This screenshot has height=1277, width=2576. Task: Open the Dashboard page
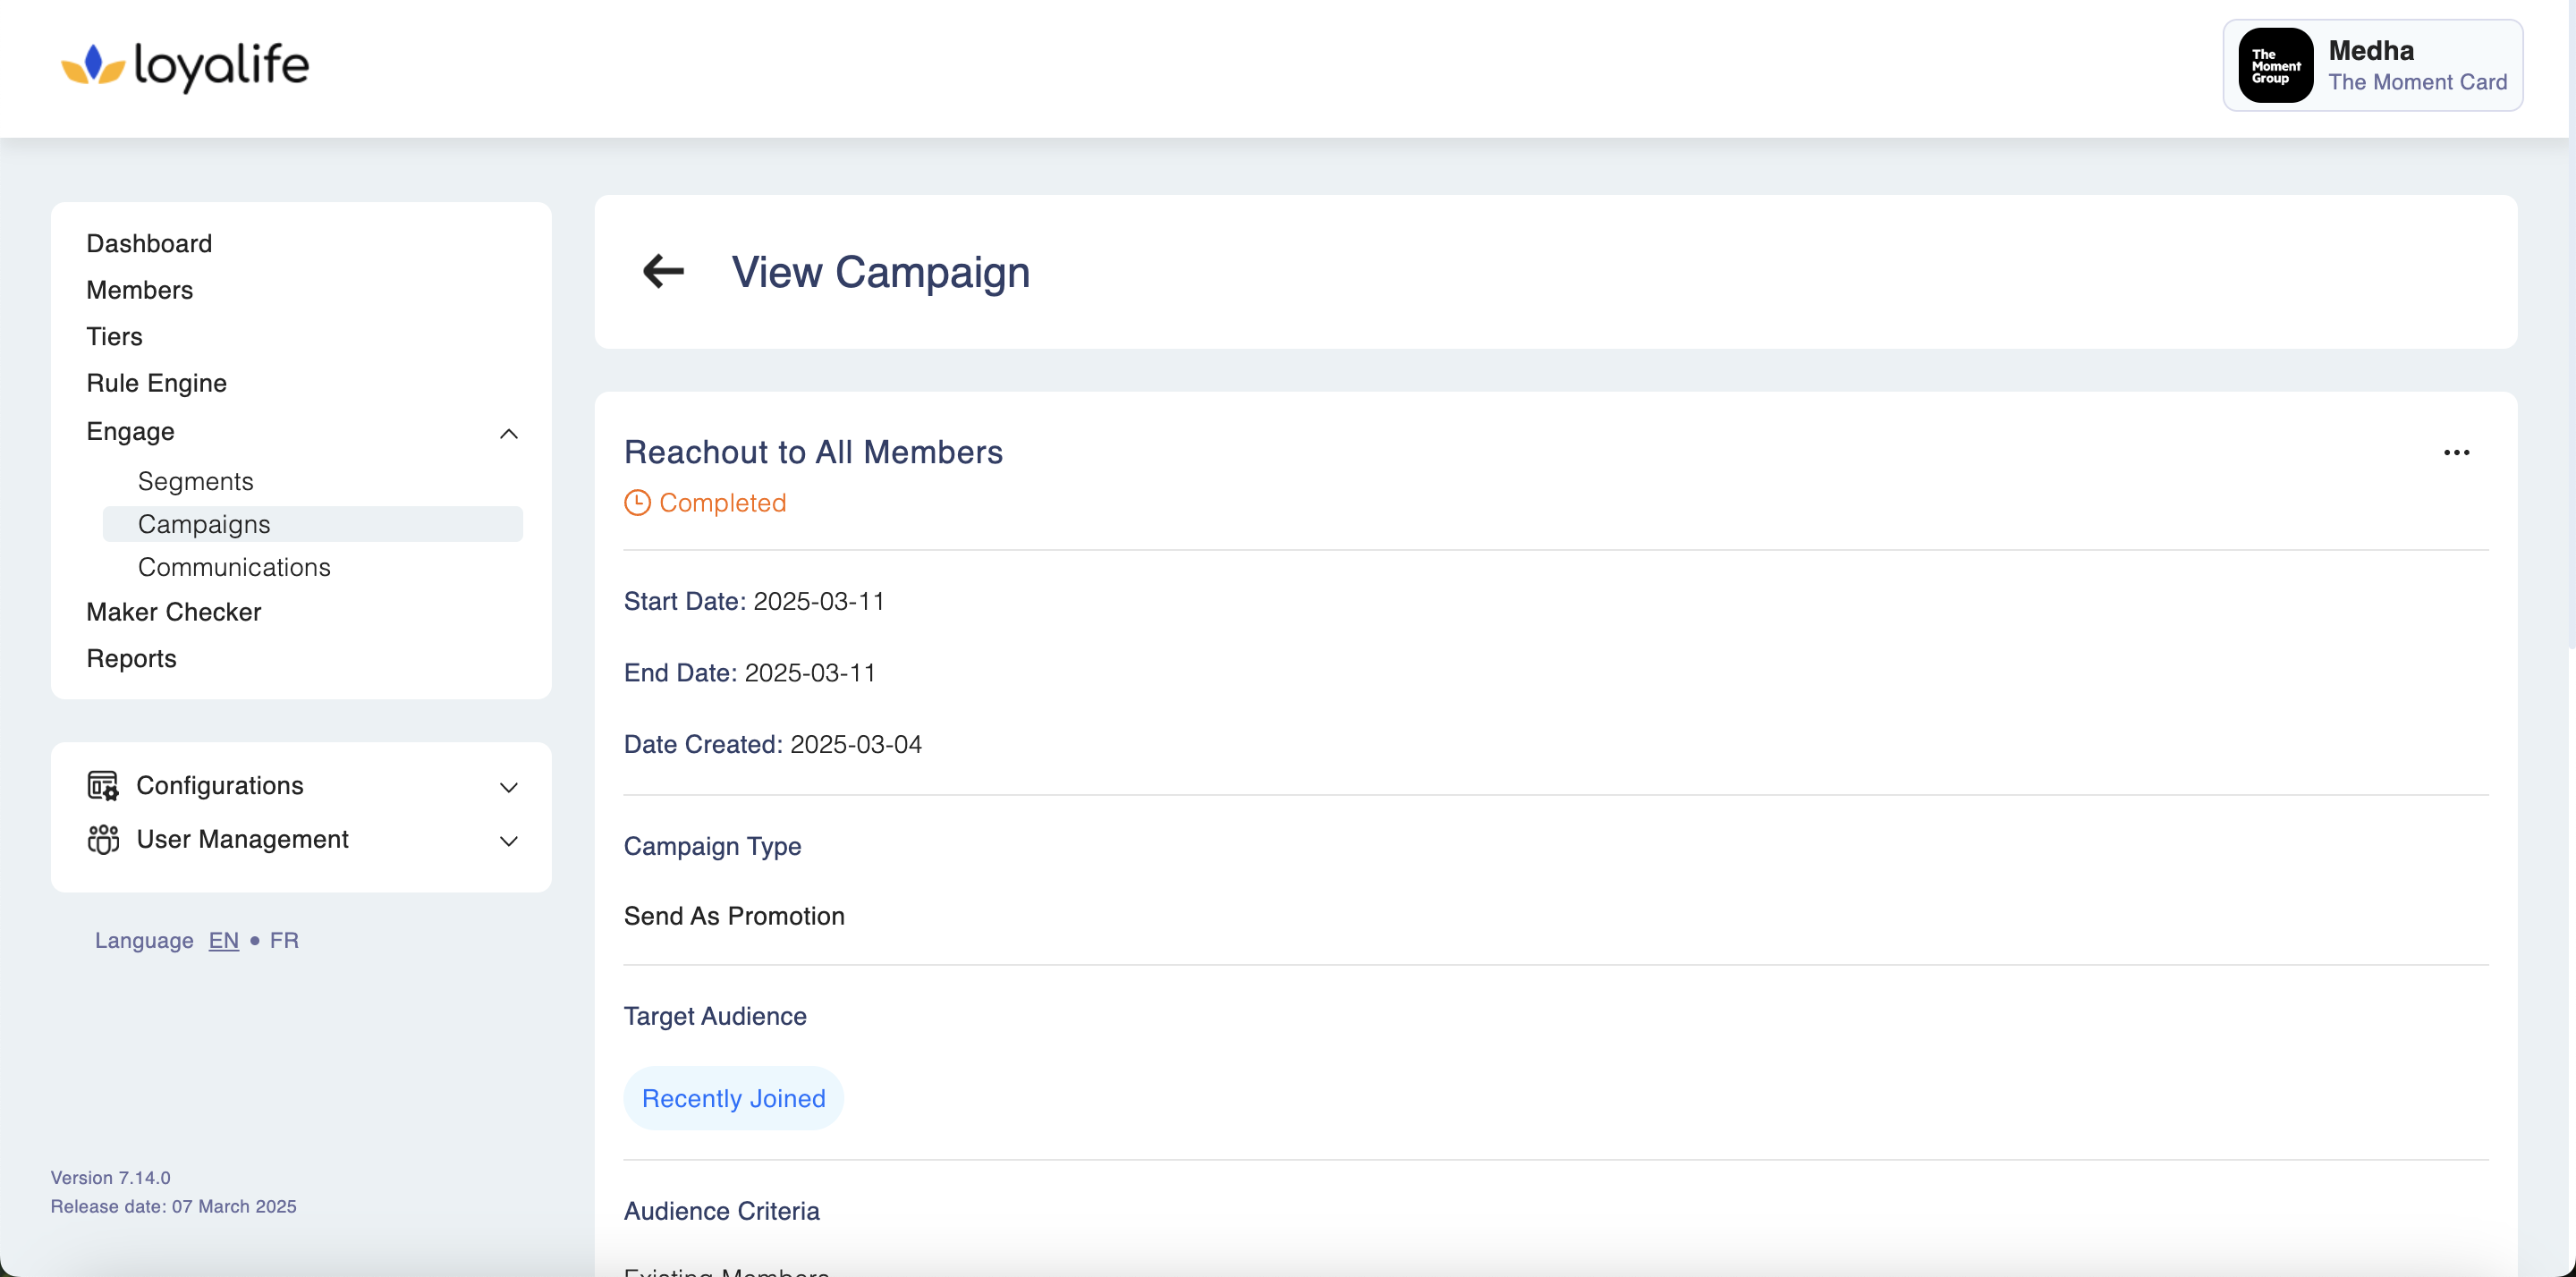(x=149, y=243)
